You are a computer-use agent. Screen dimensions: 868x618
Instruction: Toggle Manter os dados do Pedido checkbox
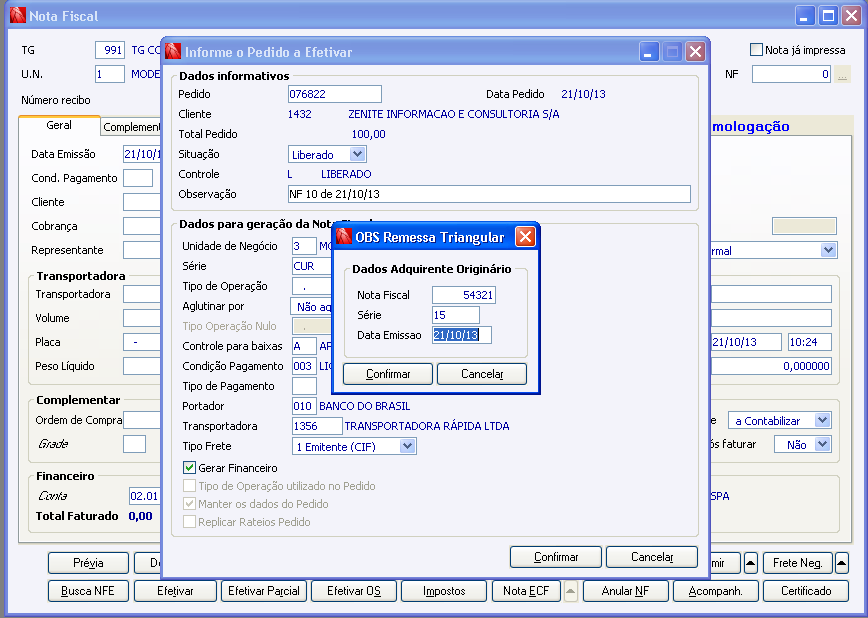tap(189, 504)
